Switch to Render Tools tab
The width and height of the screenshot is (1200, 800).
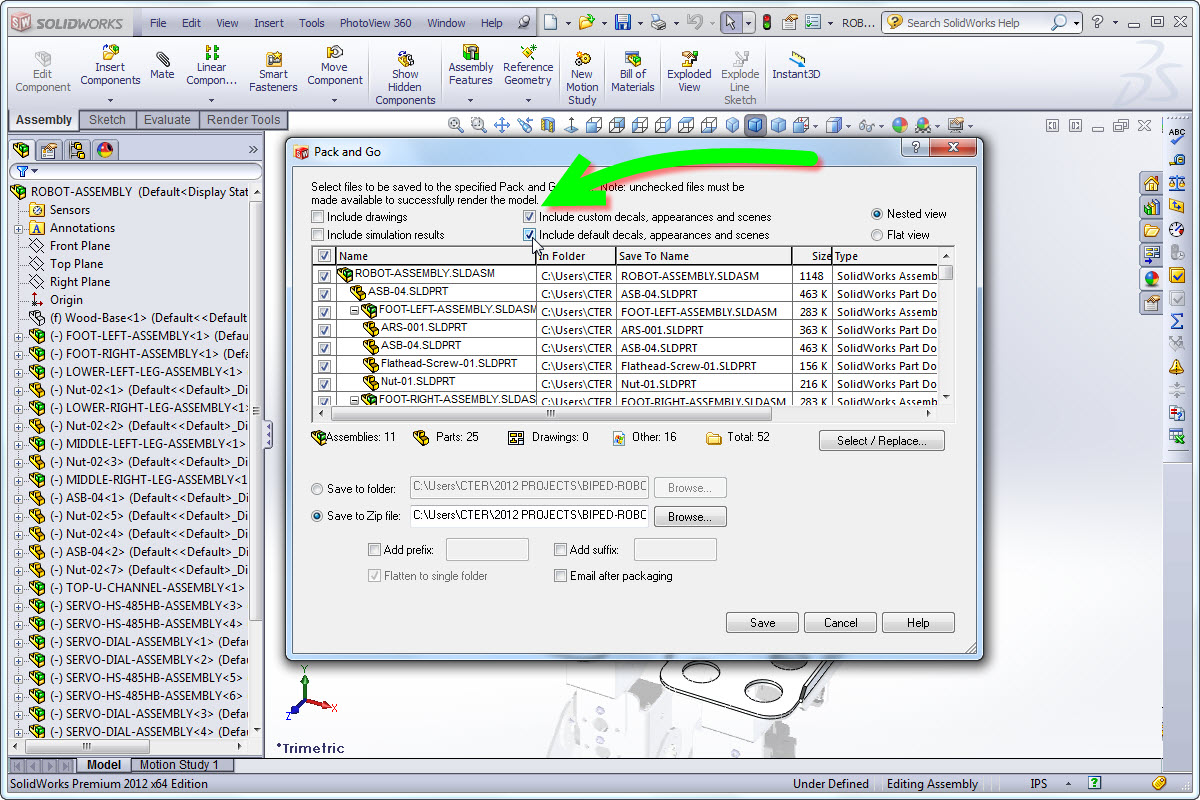243,120
